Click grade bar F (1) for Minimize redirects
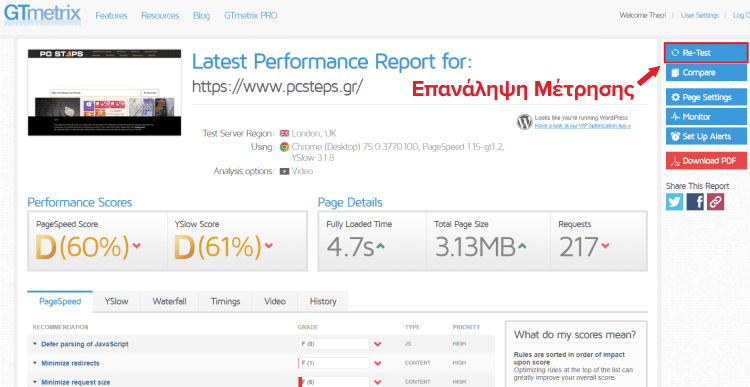This screenshot has width=750, height=387. click(333, 363)
